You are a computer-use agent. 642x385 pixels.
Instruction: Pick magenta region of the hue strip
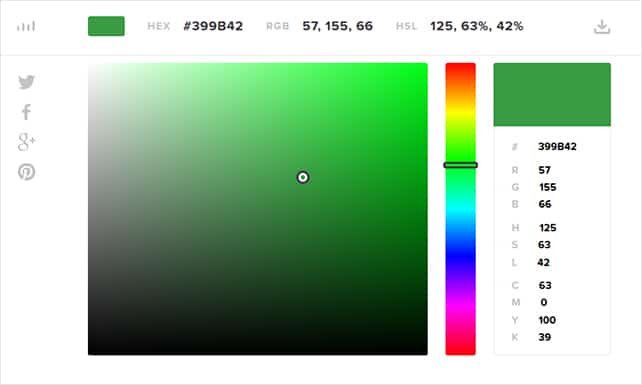(461, 306)
